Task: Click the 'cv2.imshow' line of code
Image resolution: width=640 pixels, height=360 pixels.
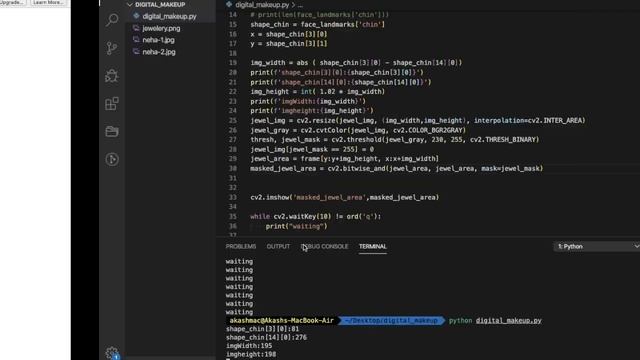Action: coord(344,198)
